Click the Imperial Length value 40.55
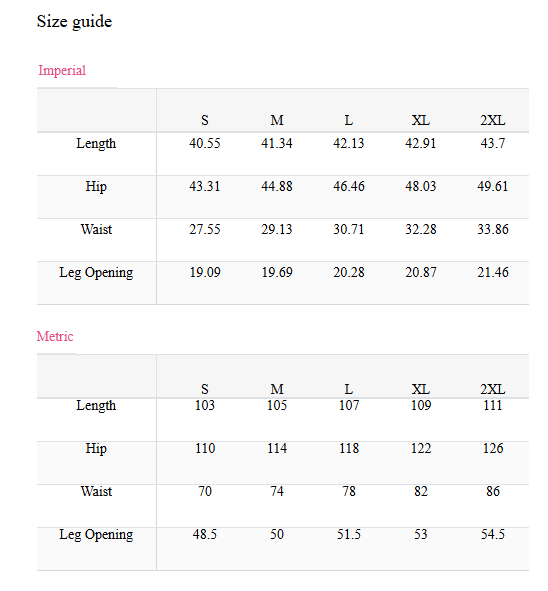Image resolution: width=548 pixels, height=591 pixels. 205,143
